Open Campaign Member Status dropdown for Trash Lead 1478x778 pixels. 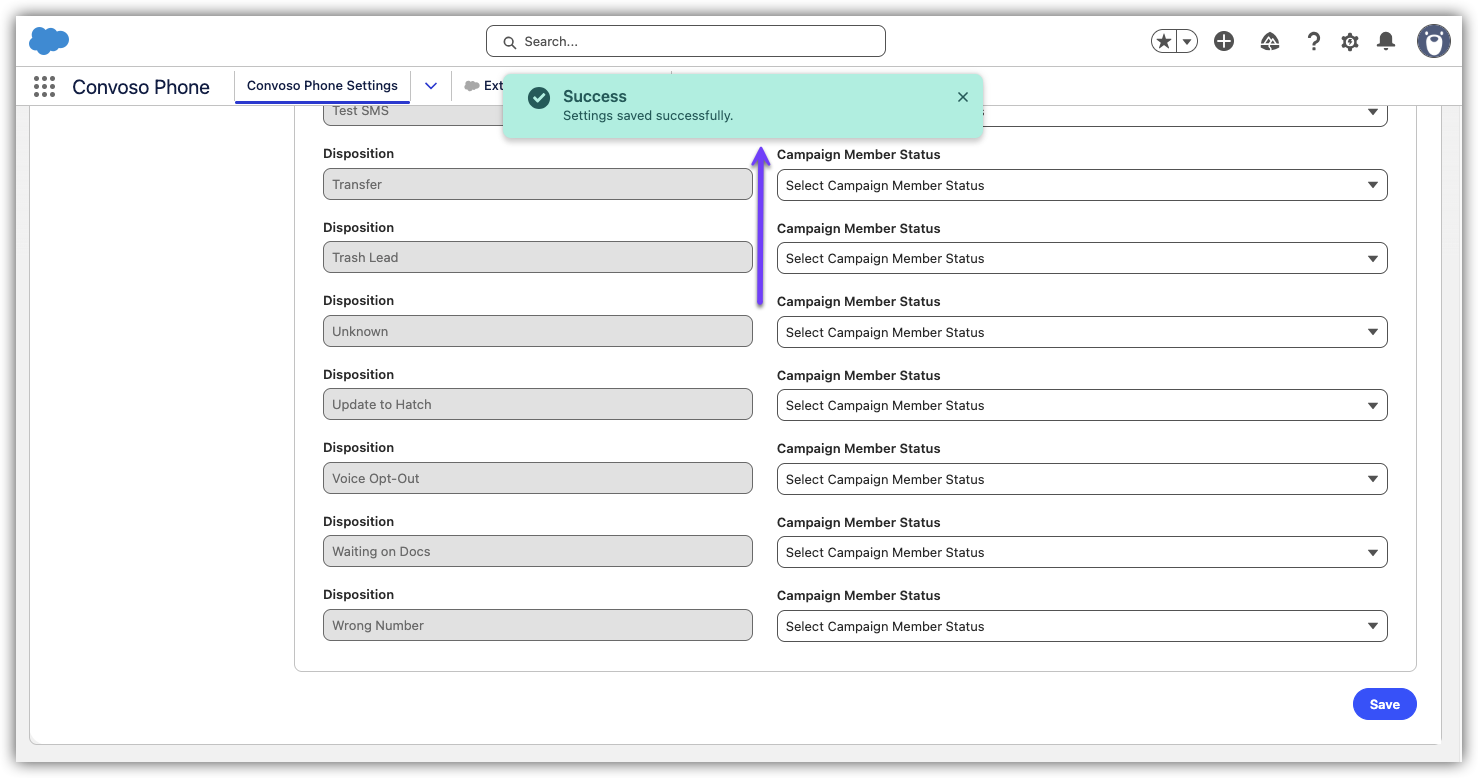coord(1081,258)
